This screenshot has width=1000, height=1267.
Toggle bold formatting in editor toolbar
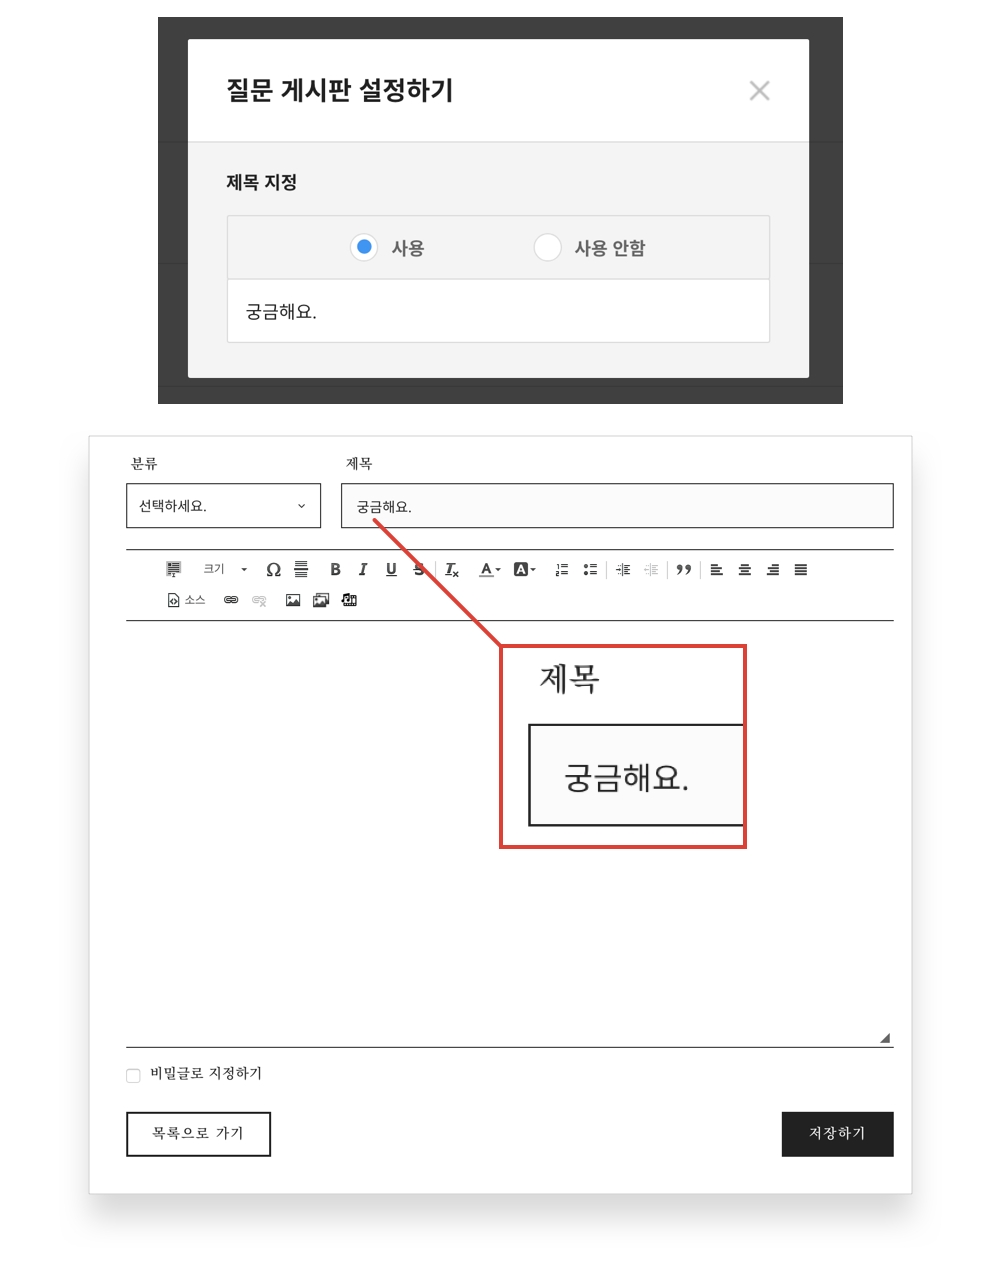coord(335,569)
